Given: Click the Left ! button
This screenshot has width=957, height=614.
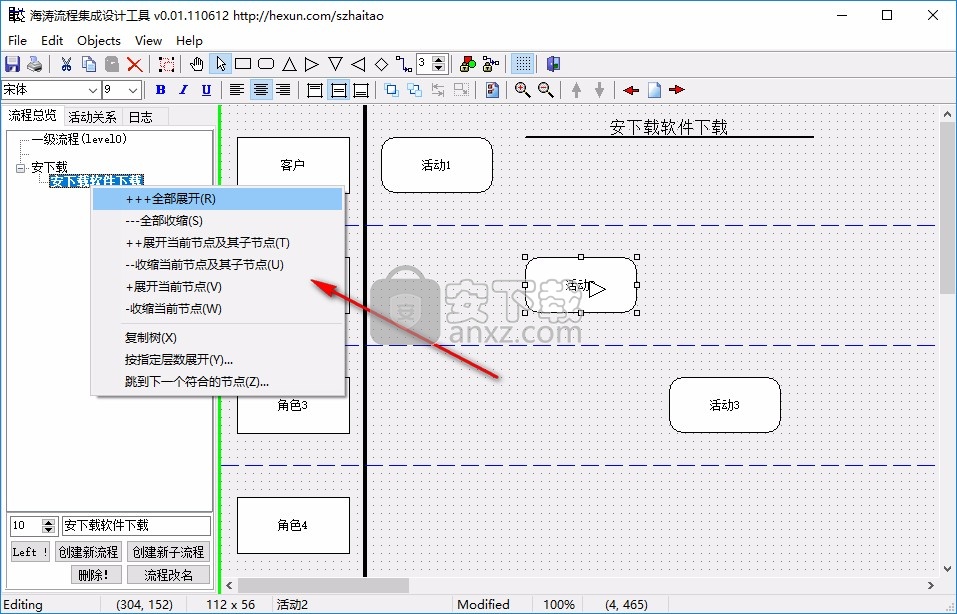Looking at the screenshot, I should (31, 552).
